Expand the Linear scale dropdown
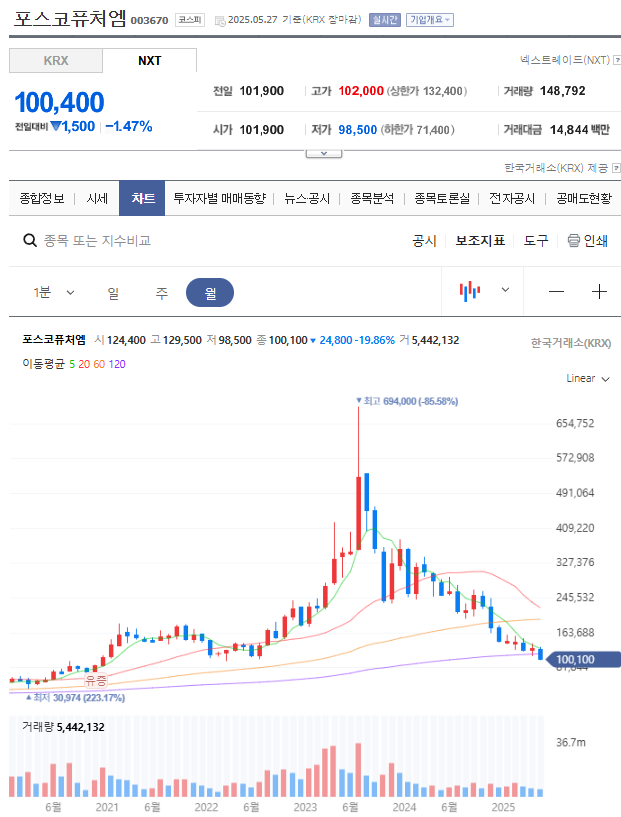 pyautogui.click(x=588, y=378)
